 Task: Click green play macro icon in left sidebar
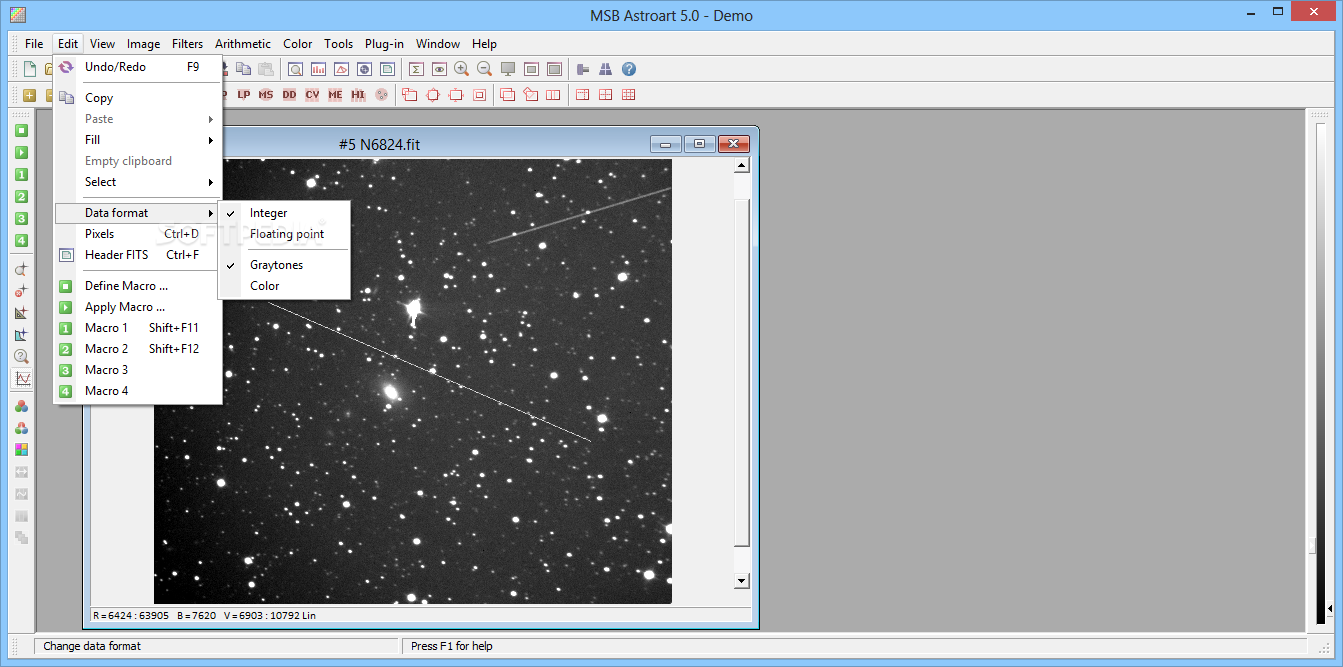pyautogui.click(x=21, y=153)
